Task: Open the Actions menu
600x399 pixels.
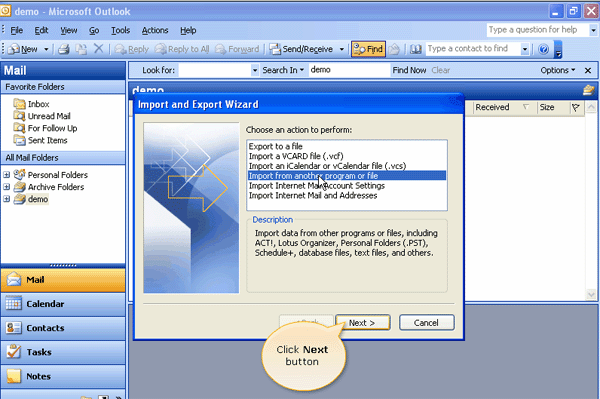Action: click(x=155, y=30)
